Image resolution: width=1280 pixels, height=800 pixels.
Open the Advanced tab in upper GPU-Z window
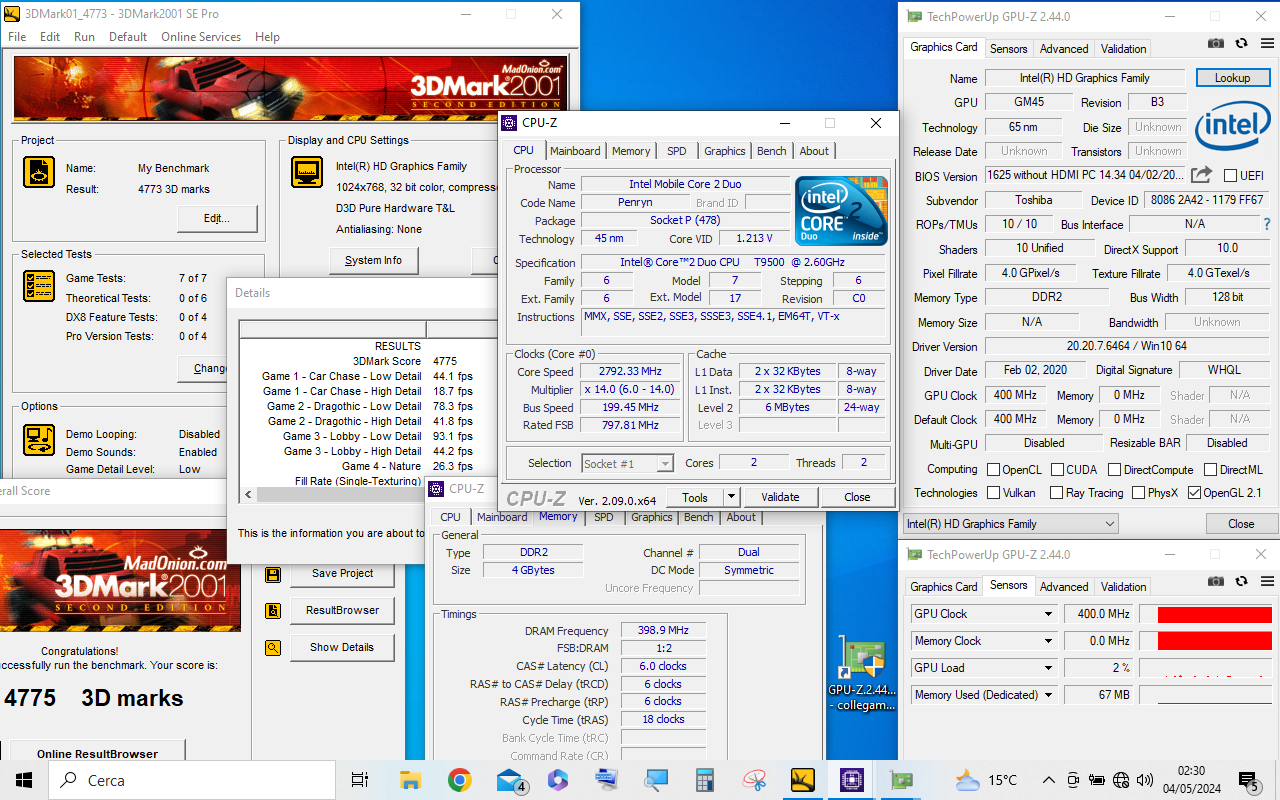click(1064, 49)
